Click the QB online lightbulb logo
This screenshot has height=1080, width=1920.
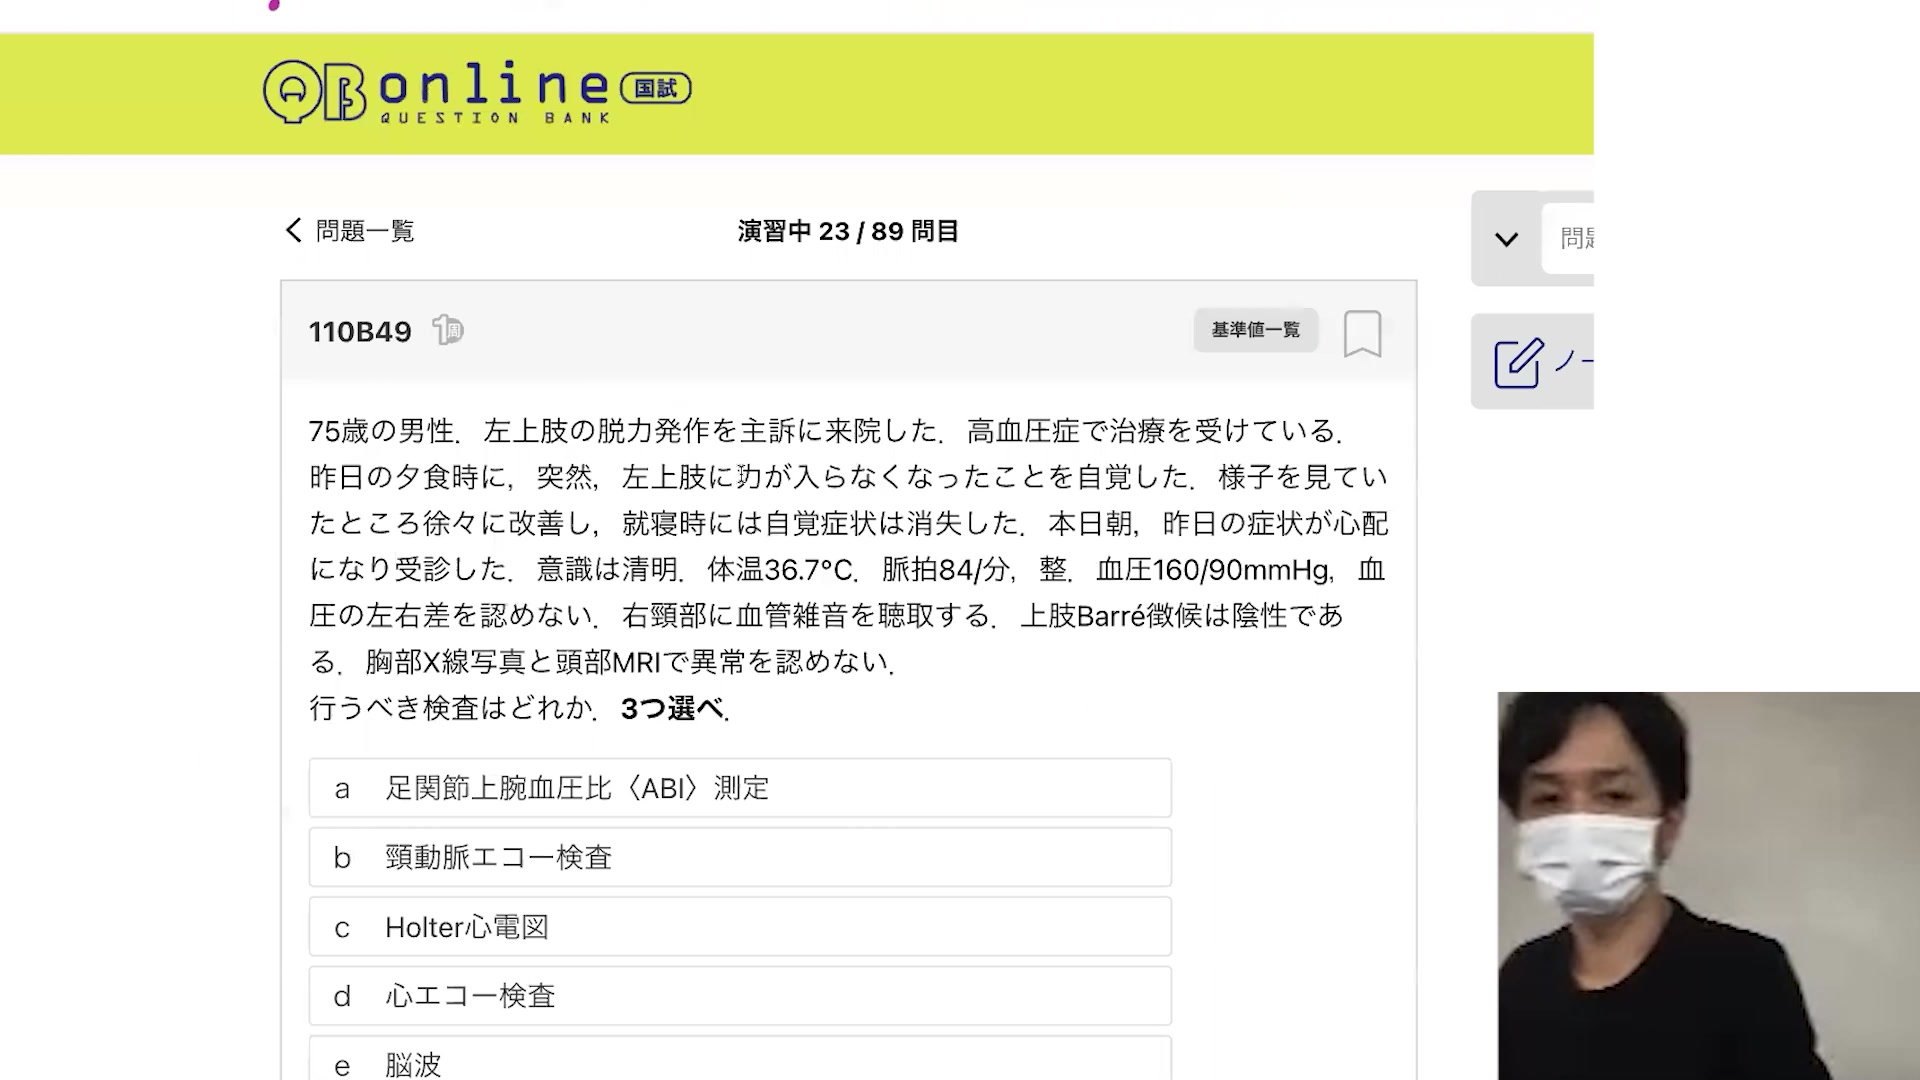pos(292,93)
